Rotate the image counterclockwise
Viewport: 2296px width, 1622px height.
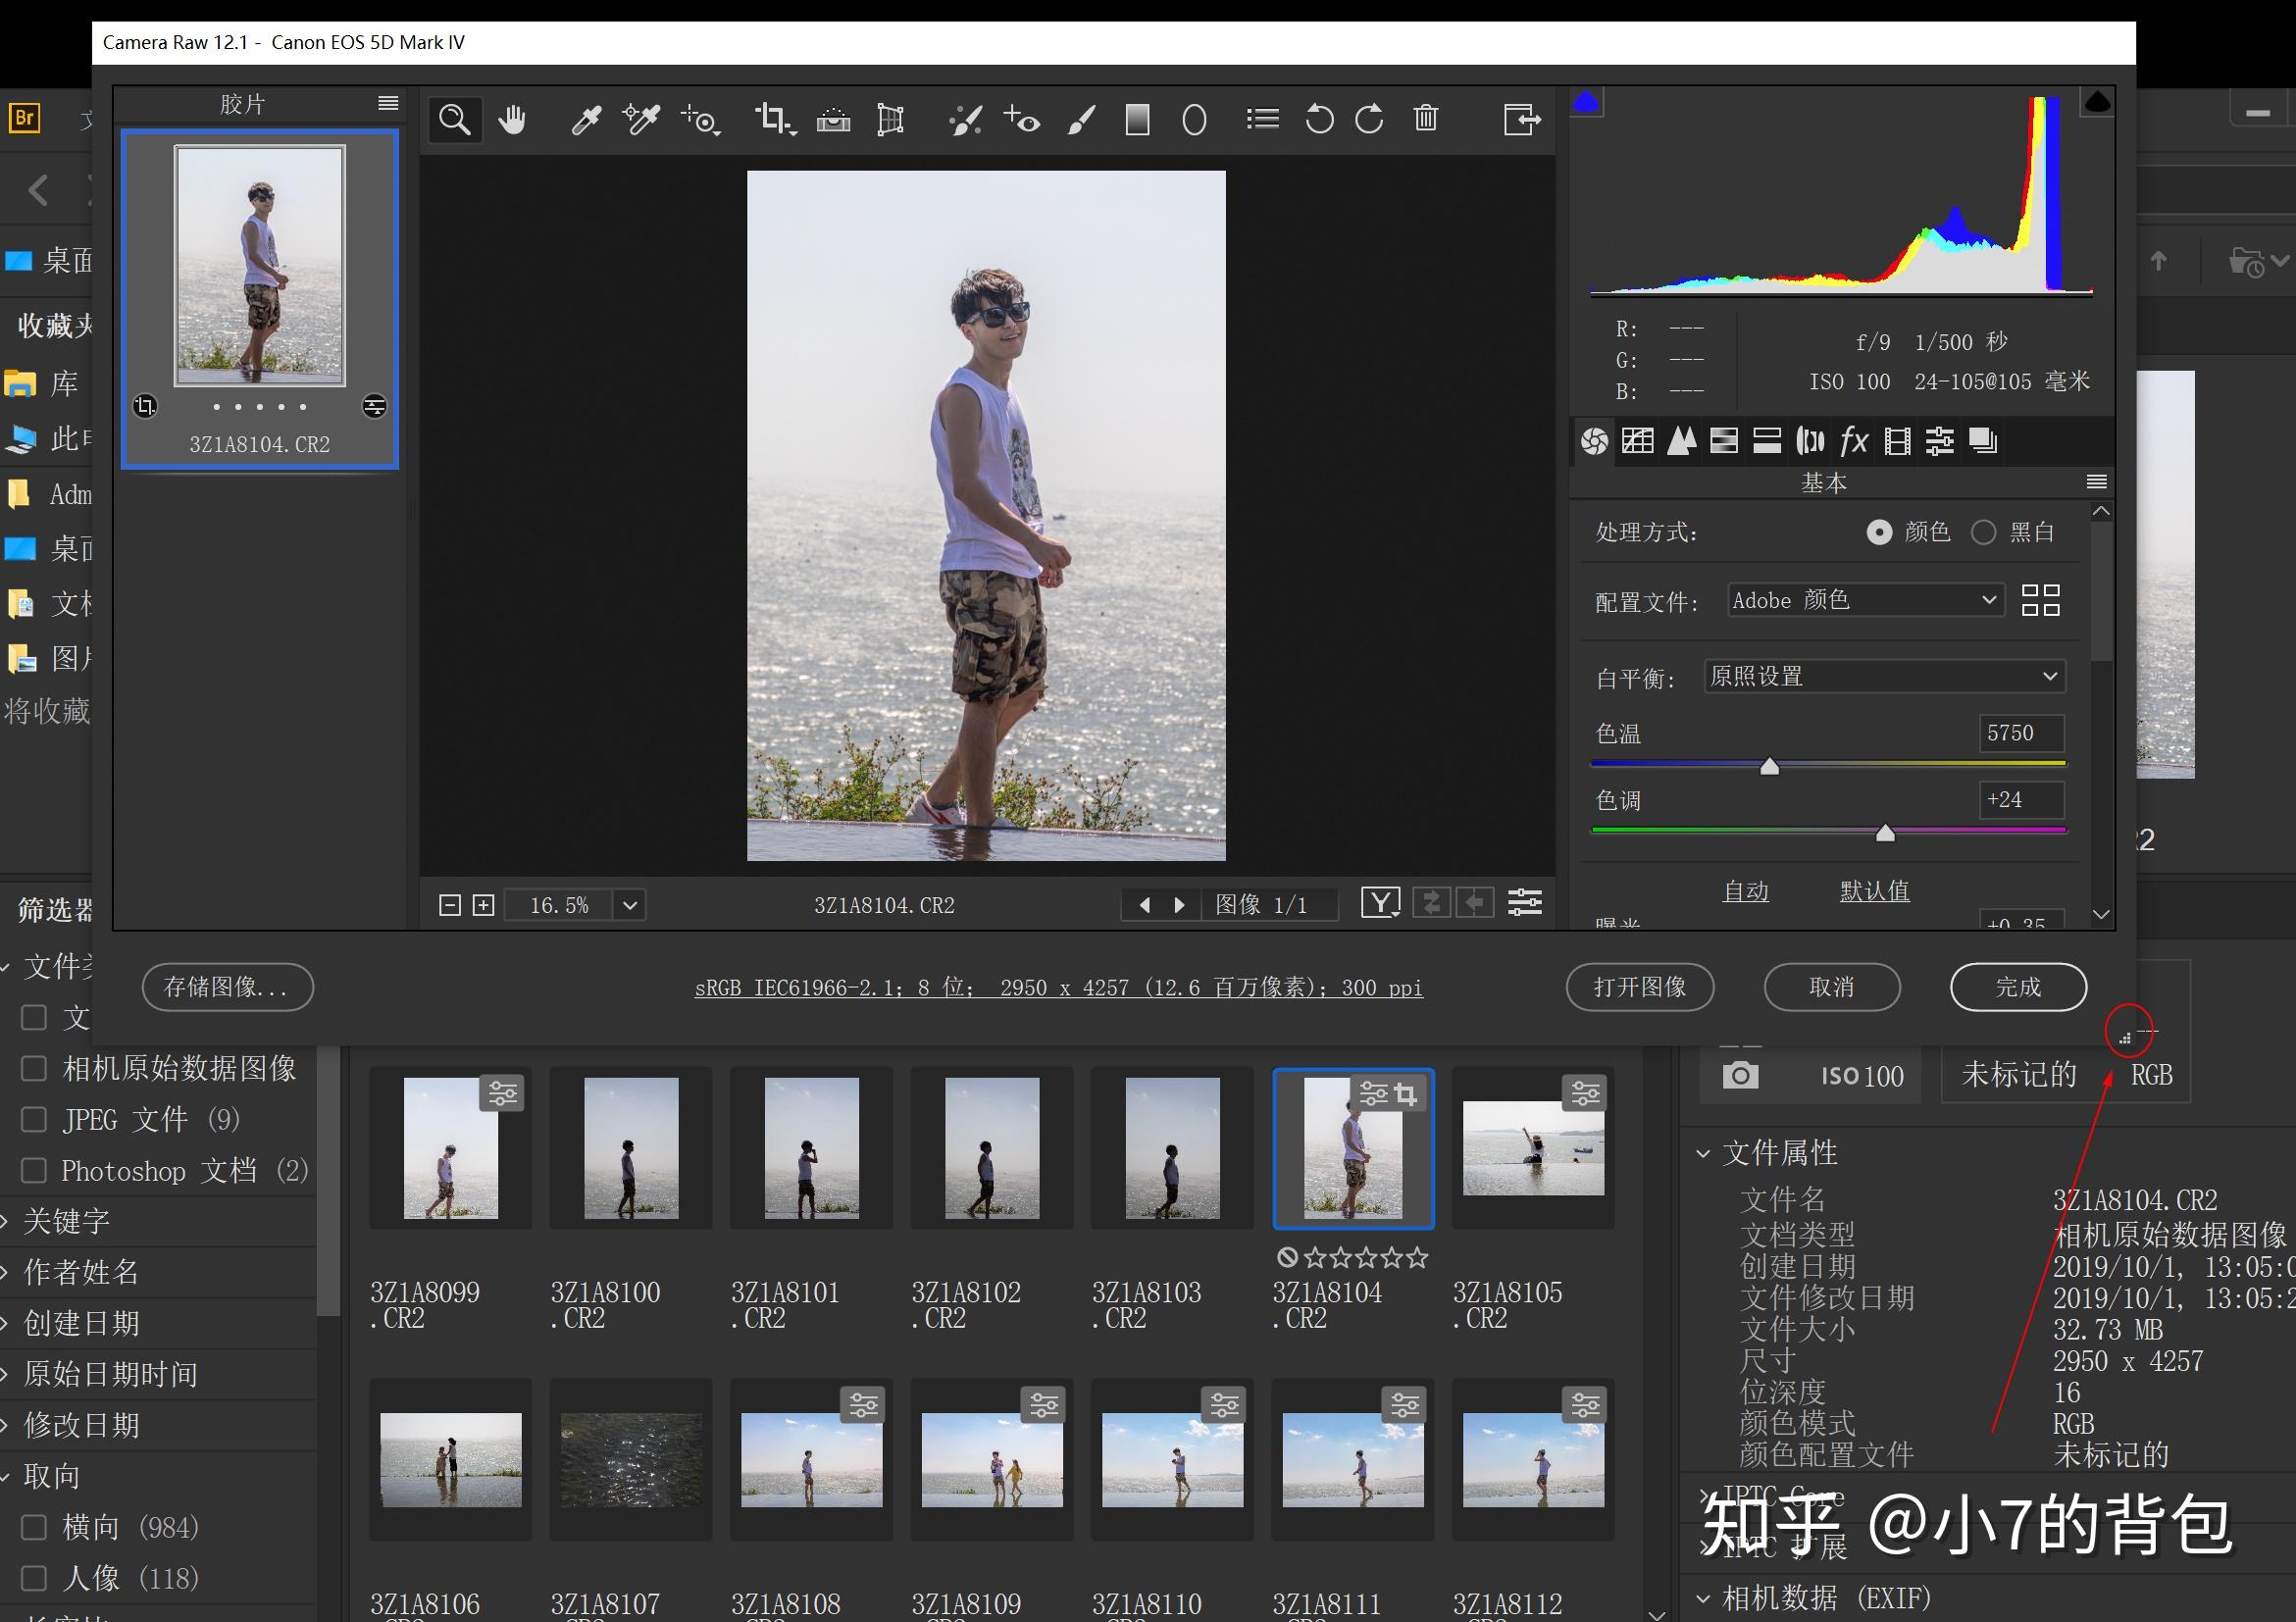(1319, 119)
